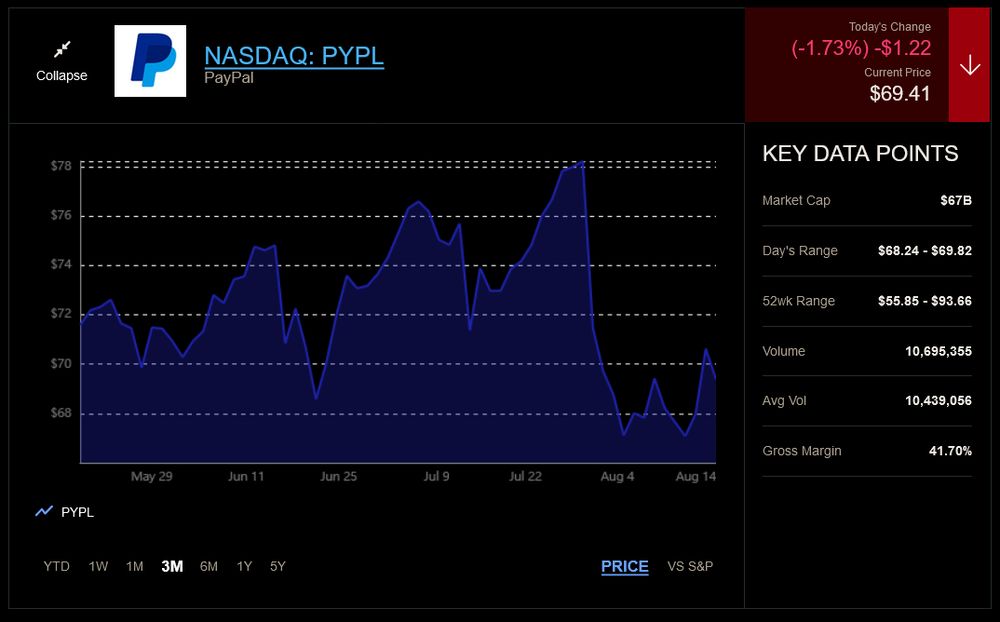Click the PayPal company name text
The width and height of the screenshot is (1000, 622).
click(229, 78)
